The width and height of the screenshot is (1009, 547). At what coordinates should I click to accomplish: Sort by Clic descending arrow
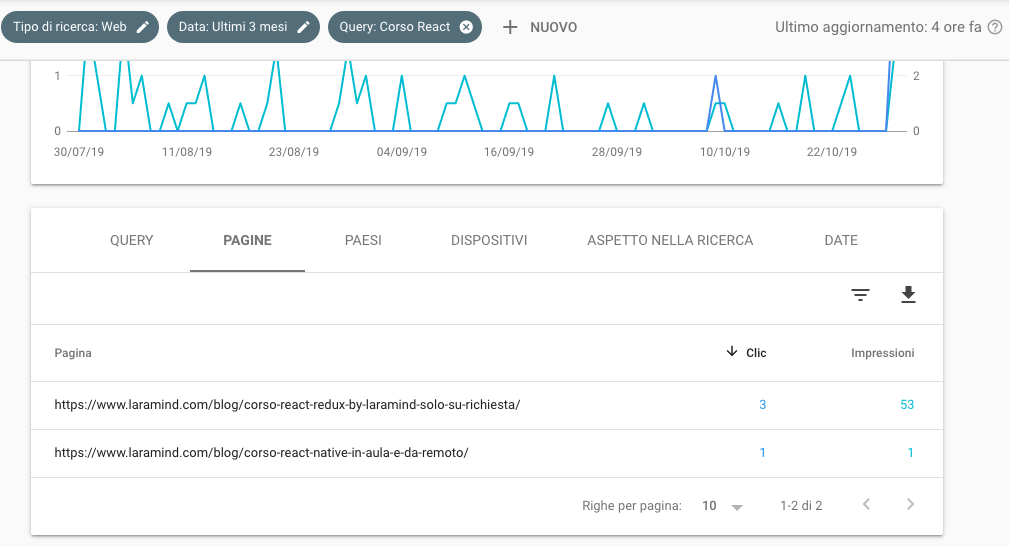[x=732, y=351]
